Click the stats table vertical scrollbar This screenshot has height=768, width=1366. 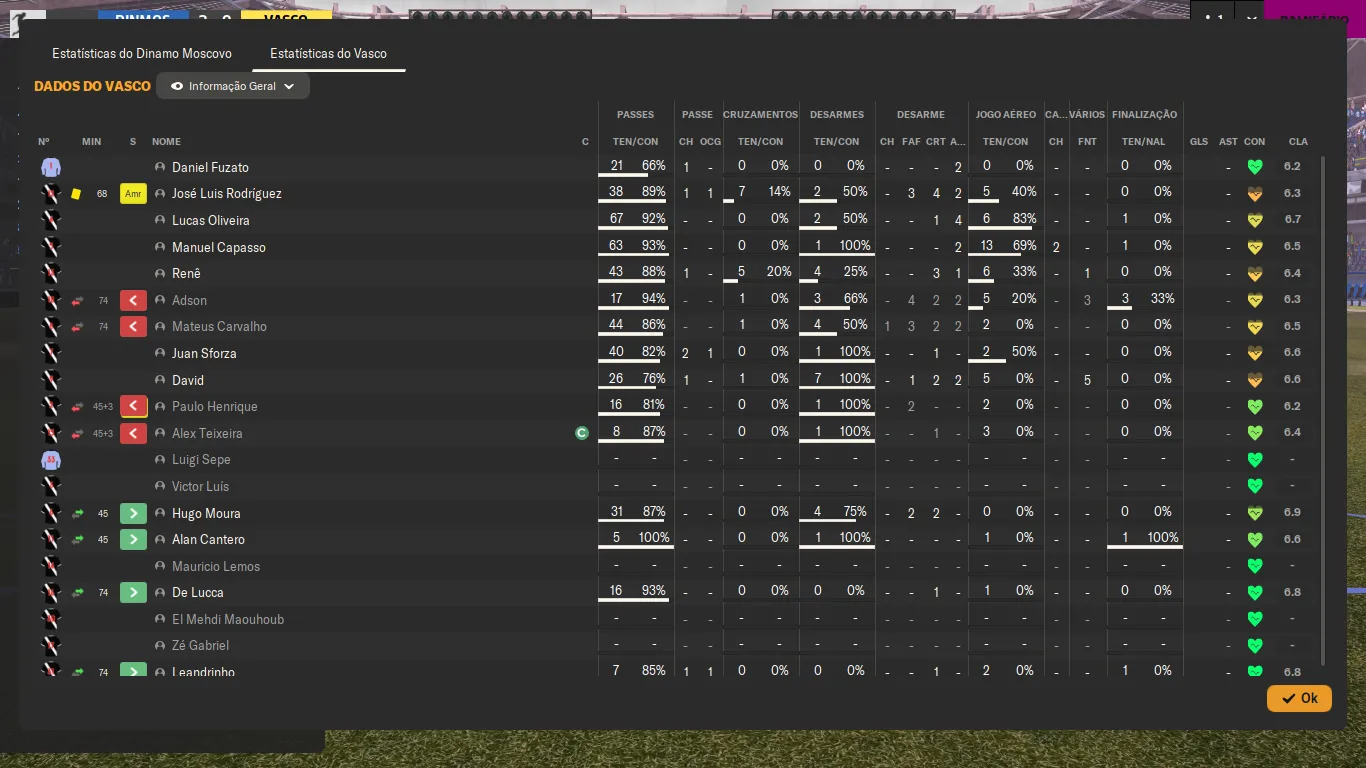[1323, 410]
